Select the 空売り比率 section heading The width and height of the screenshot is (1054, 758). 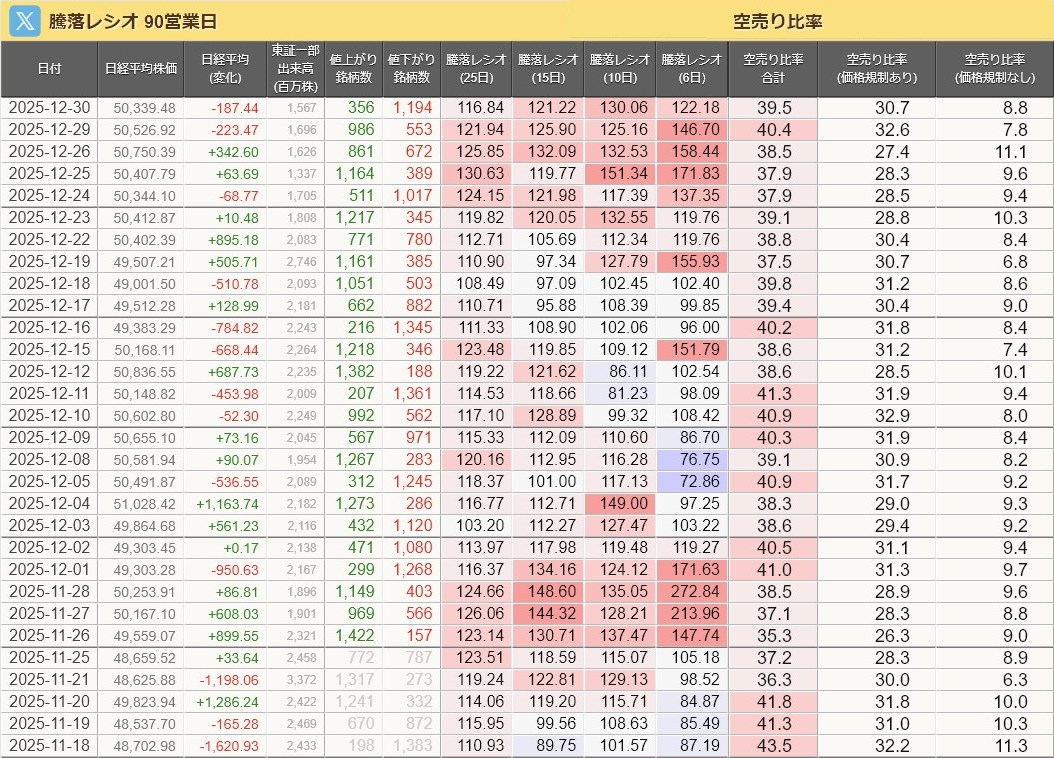(x=777, y=21)
